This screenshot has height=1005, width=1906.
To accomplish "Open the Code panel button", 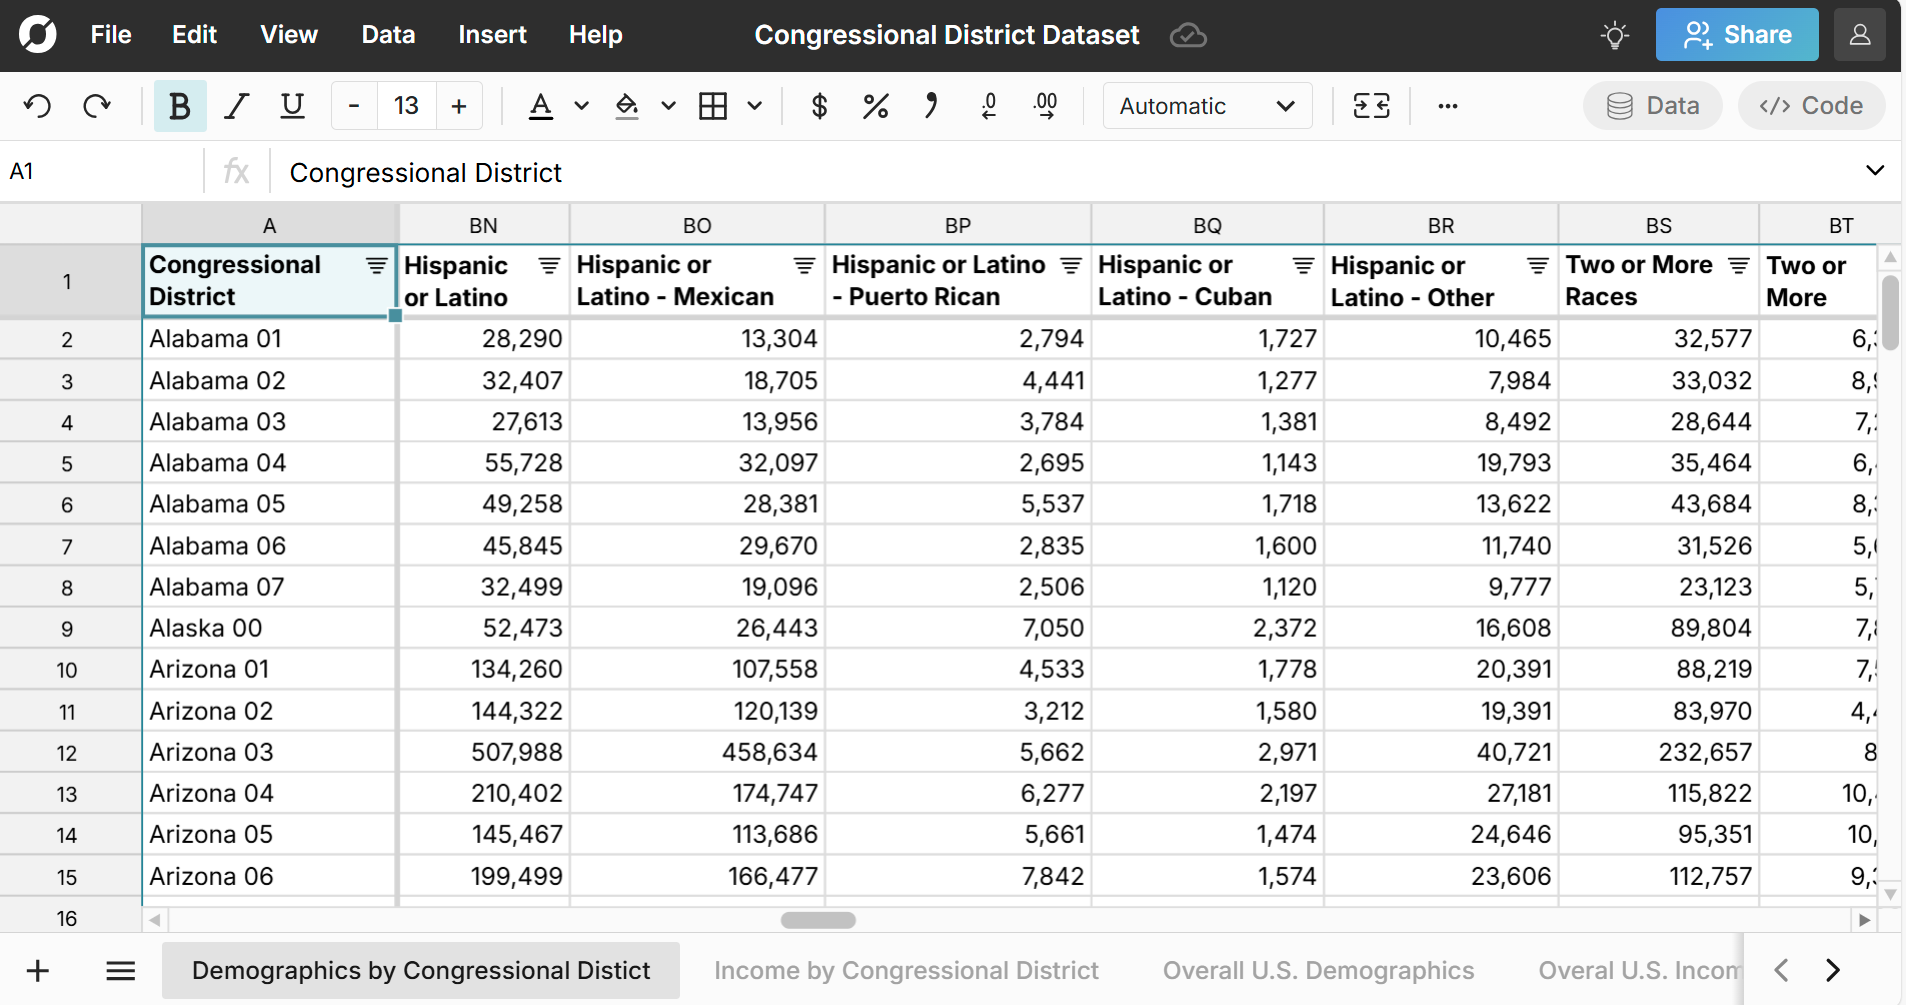I will pos(1811,106).
